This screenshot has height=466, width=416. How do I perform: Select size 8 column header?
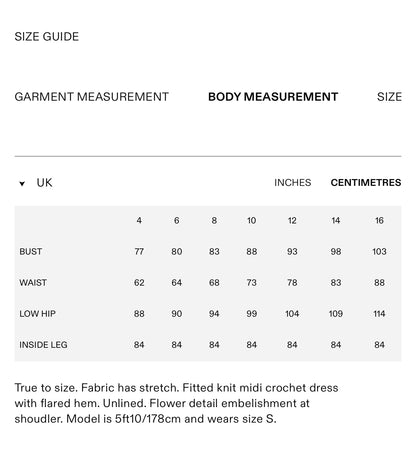tap(214, 220)
